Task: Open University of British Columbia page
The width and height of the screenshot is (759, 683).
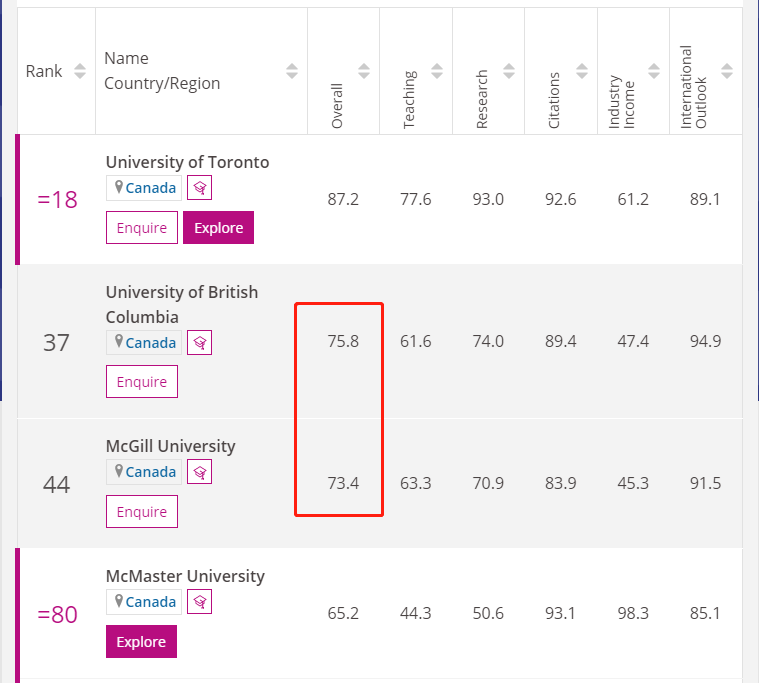Action: 182,304
